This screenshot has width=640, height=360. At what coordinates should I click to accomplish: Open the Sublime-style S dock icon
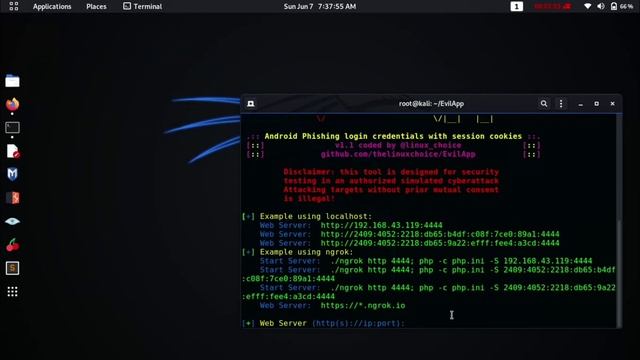pos(12,268)
